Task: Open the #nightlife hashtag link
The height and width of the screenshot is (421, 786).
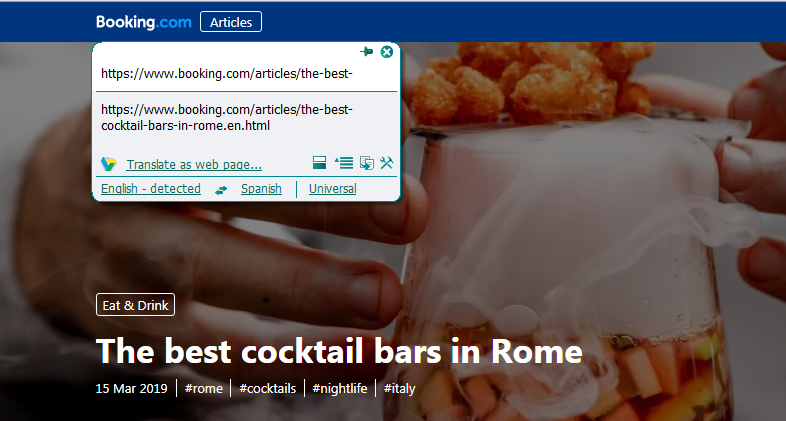Action: coord(340,388)
